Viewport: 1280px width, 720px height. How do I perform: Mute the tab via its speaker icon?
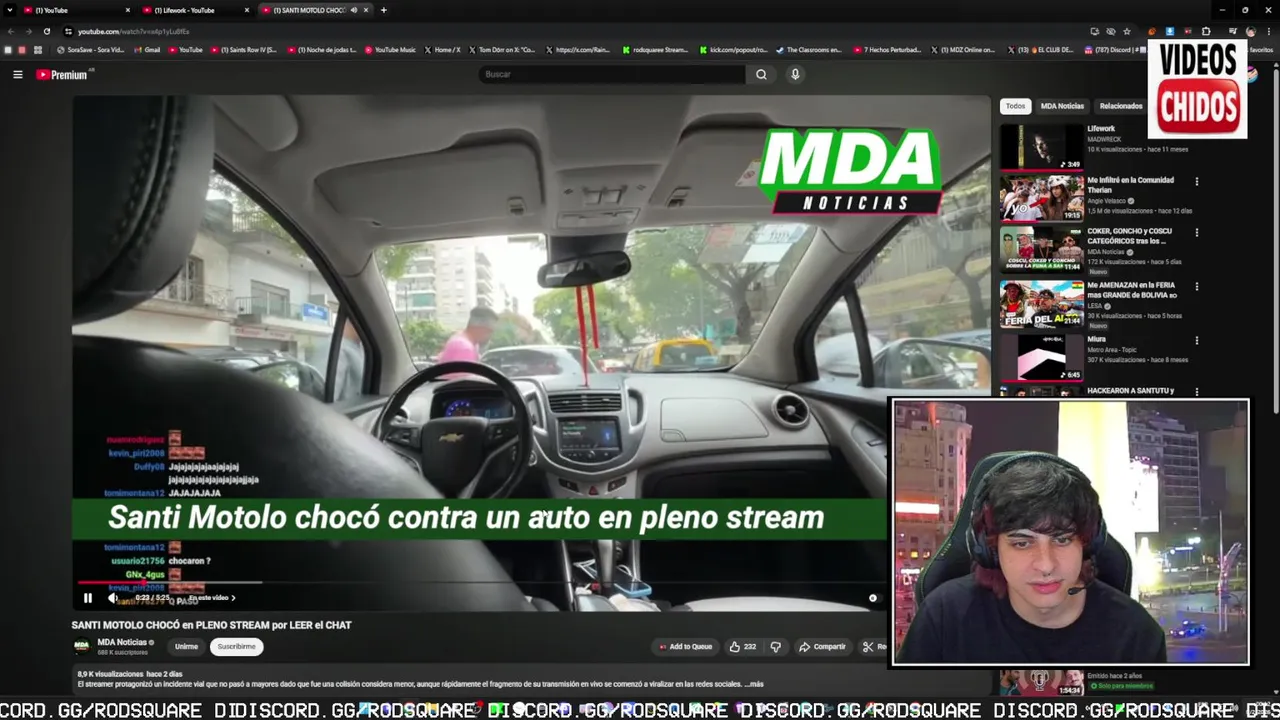click(x=353, y=10)
